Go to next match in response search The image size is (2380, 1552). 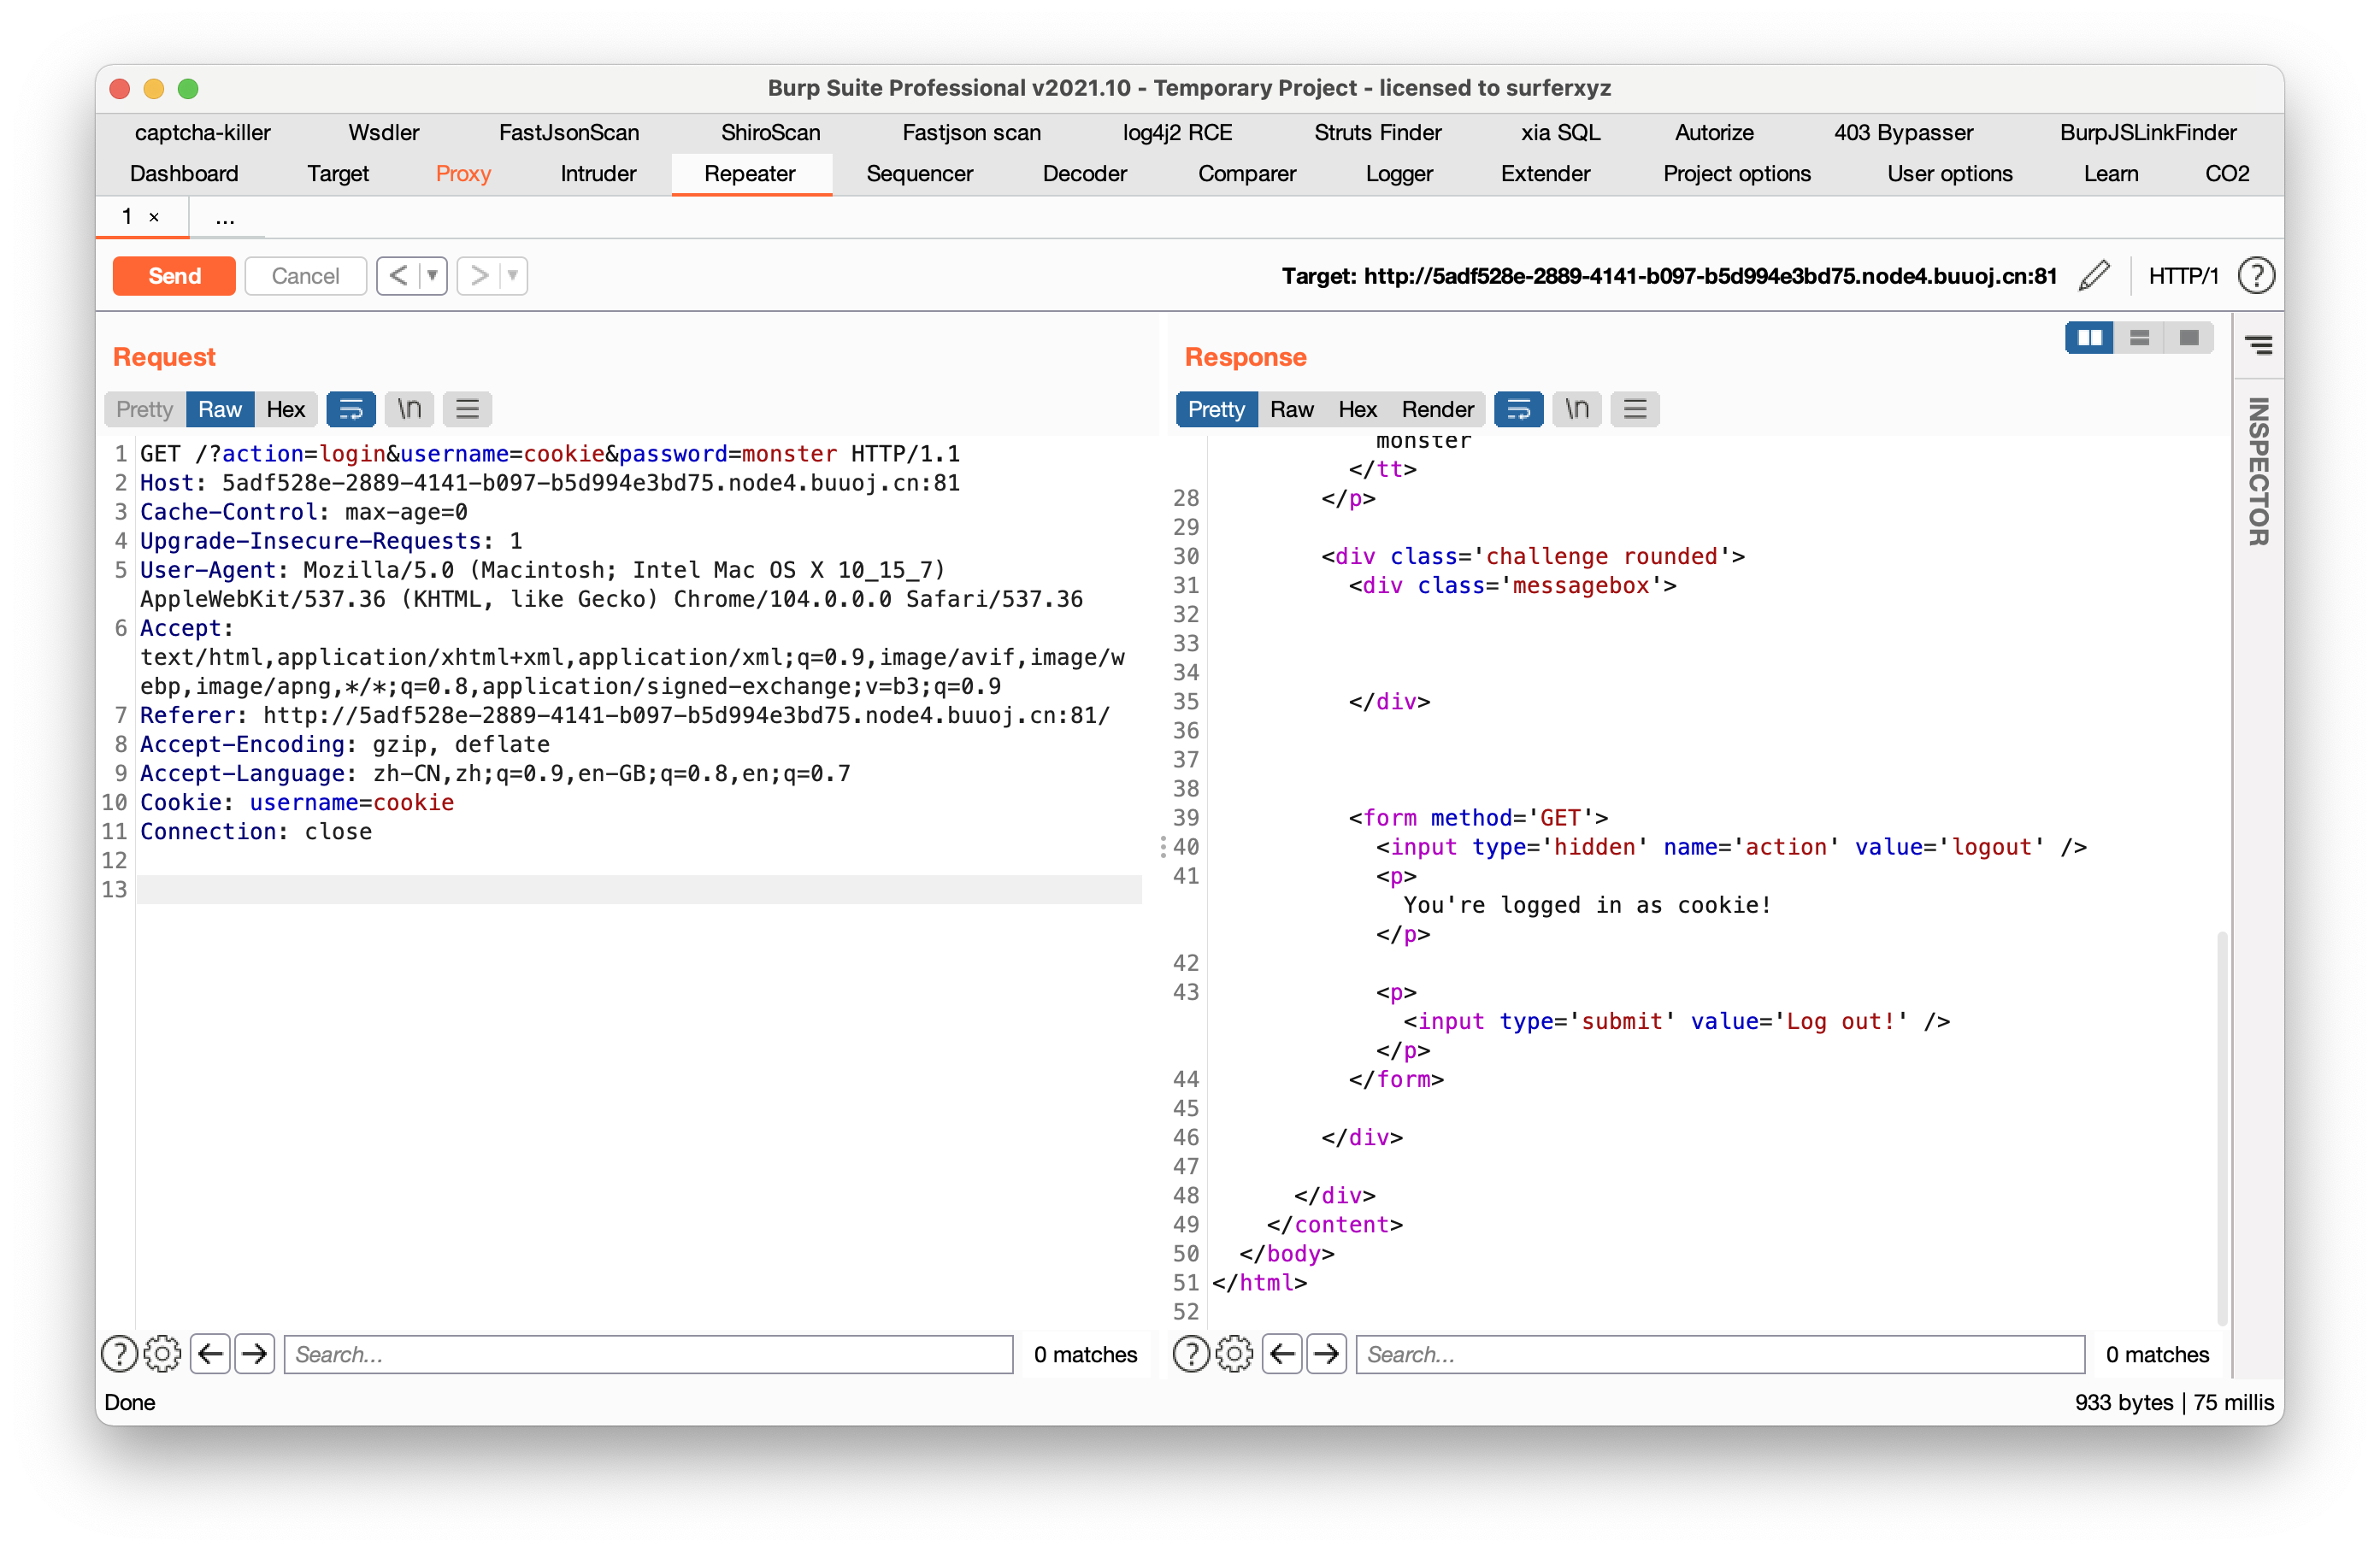pyautogui.click(x=1326, y=1354)
